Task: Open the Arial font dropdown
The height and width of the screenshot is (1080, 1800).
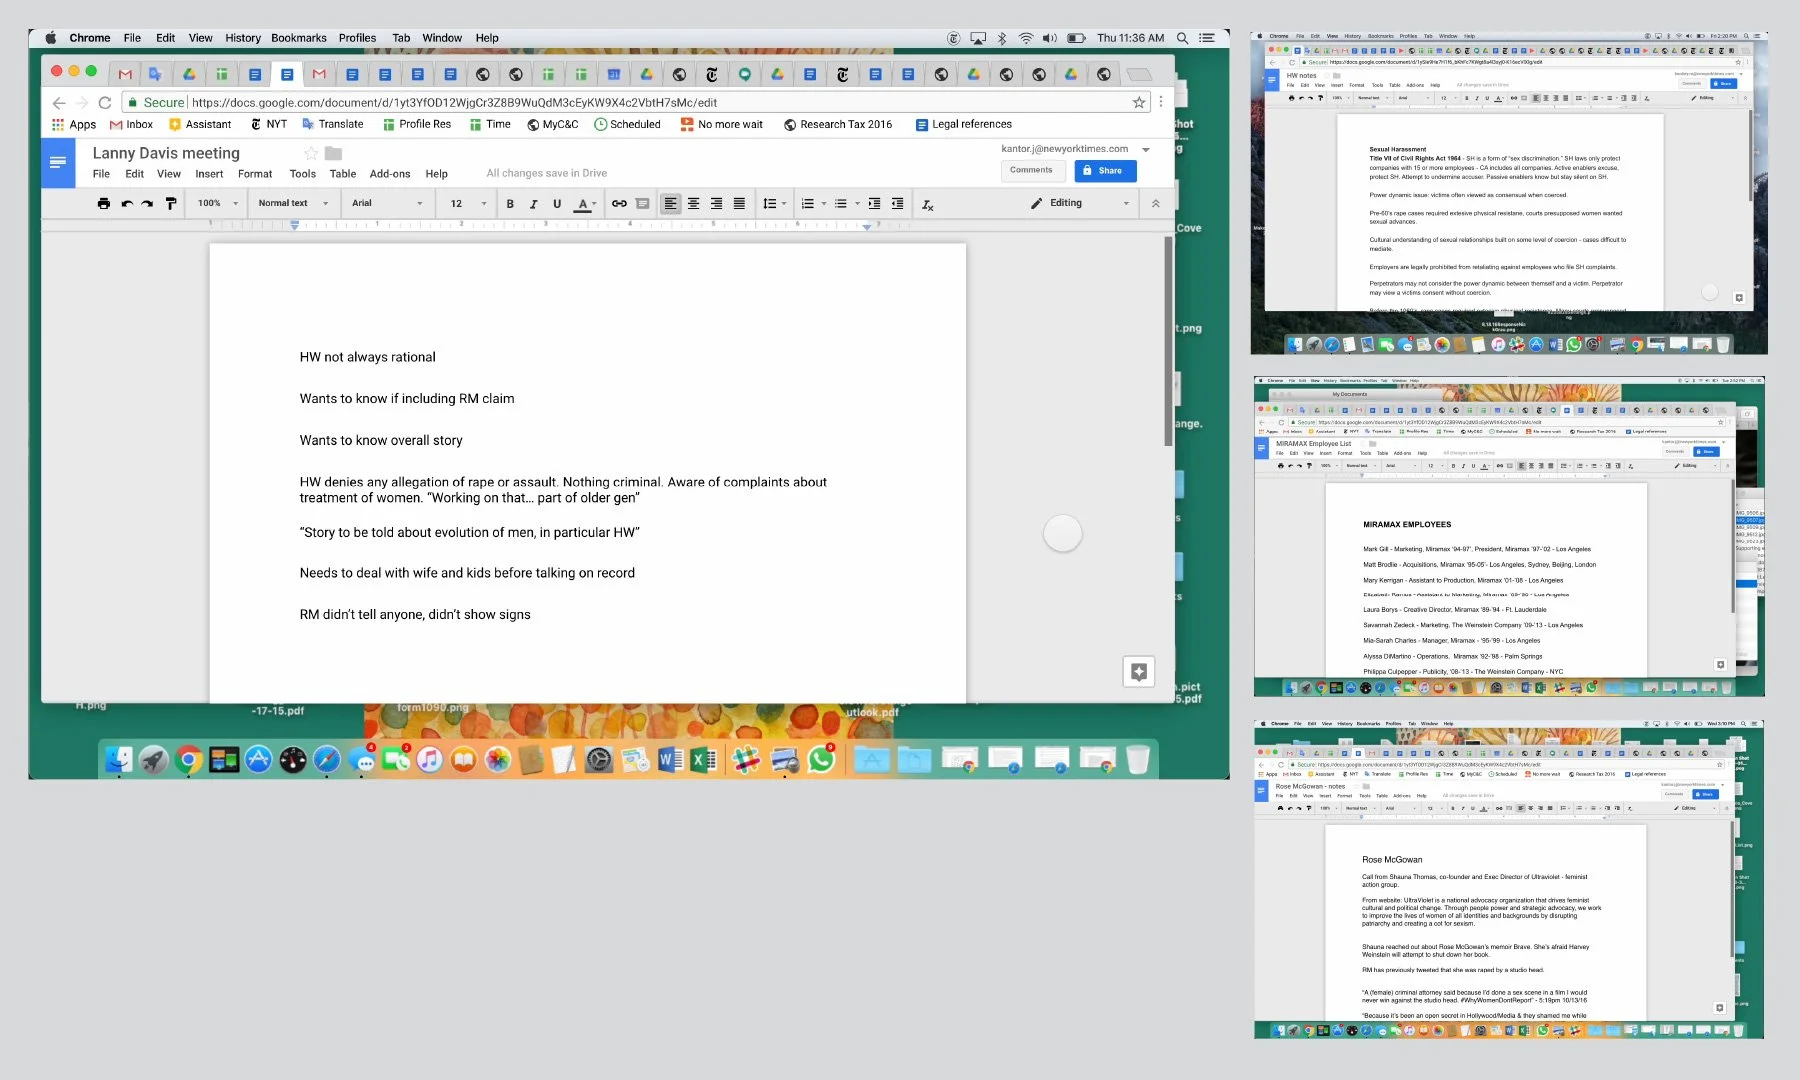Action: (387, 203)
